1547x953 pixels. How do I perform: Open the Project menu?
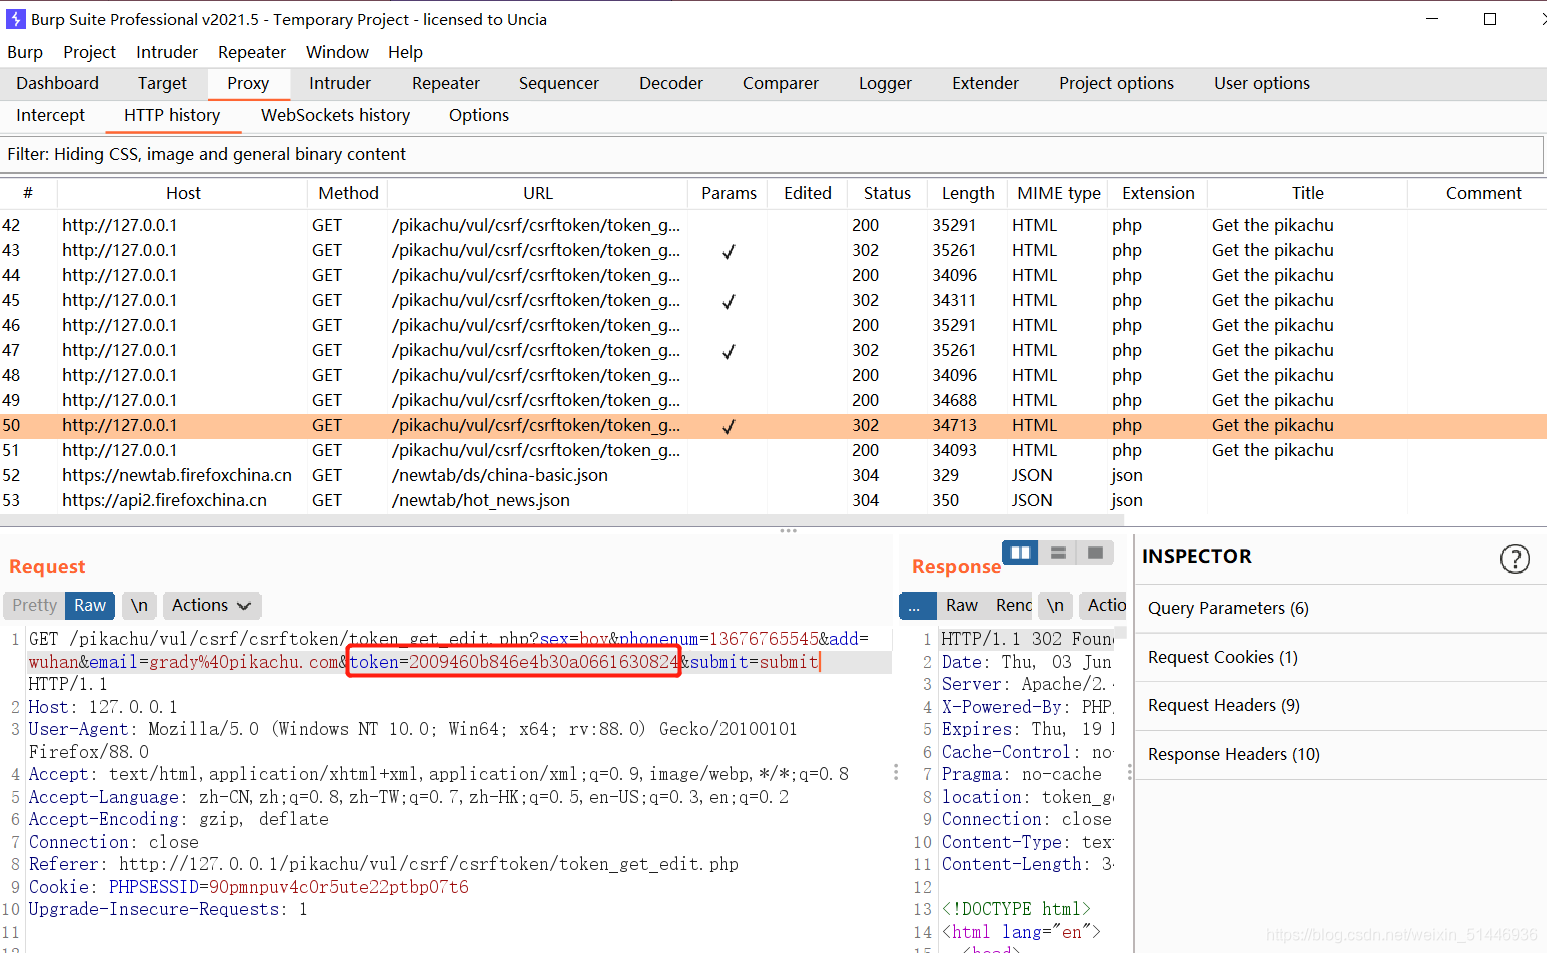pos(89,52)
